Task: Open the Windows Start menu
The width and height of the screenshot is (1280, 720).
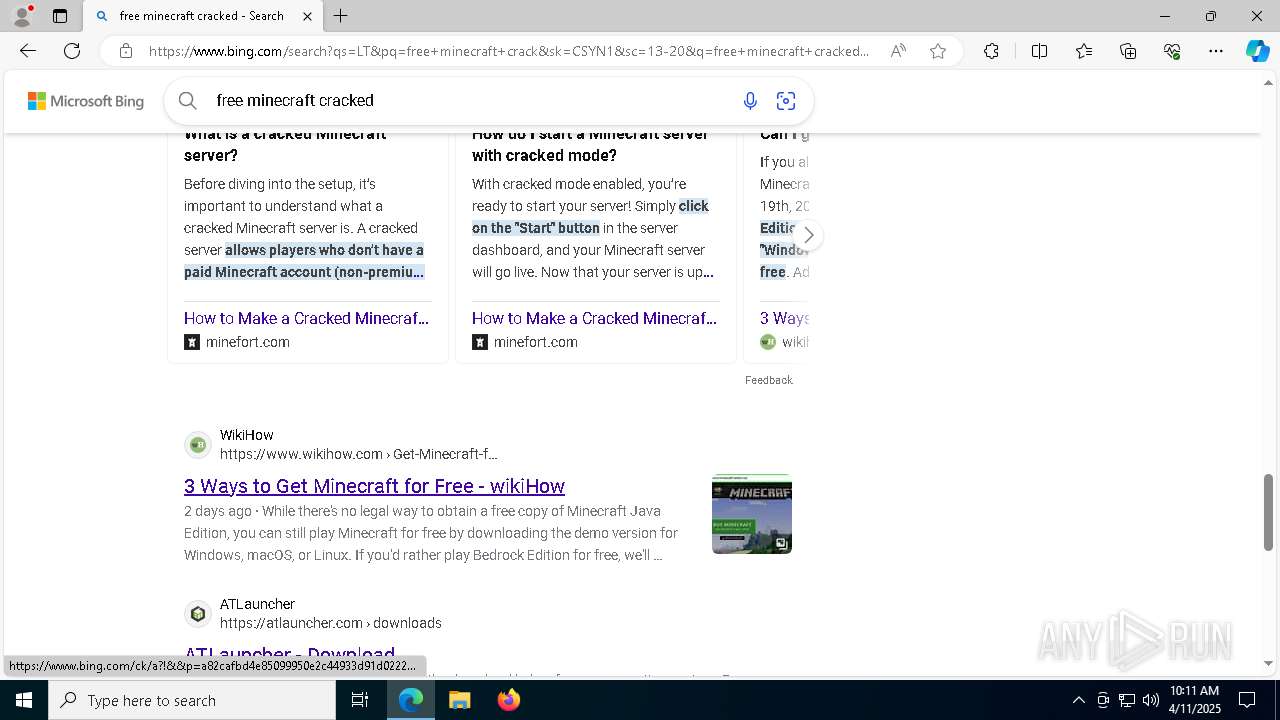Action: (x=24, y=700)
